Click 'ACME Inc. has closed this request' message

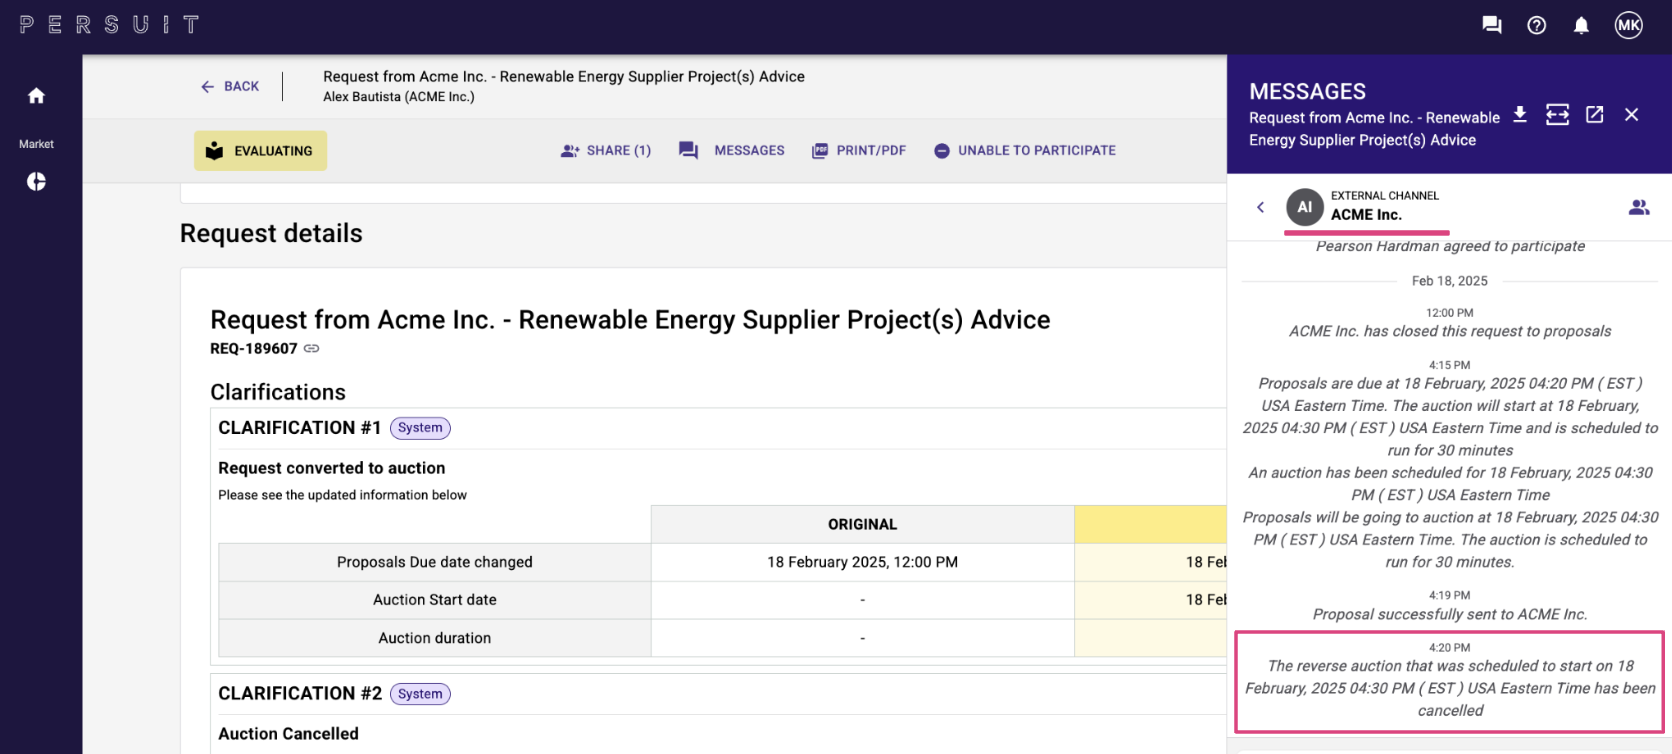1450,331
